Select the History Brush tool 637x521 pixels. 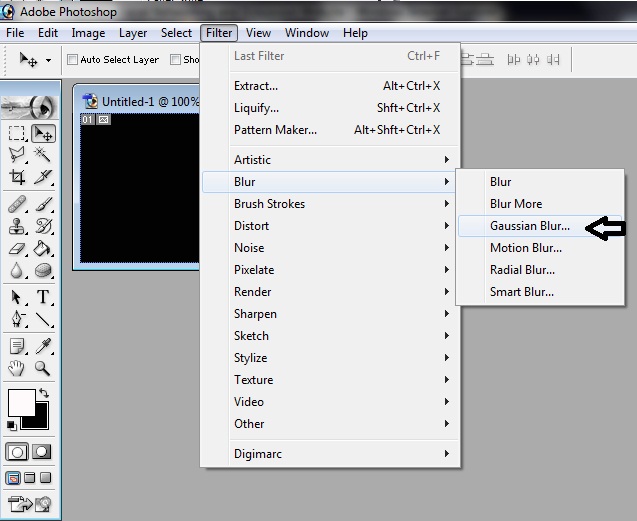(x=43, y=226)
